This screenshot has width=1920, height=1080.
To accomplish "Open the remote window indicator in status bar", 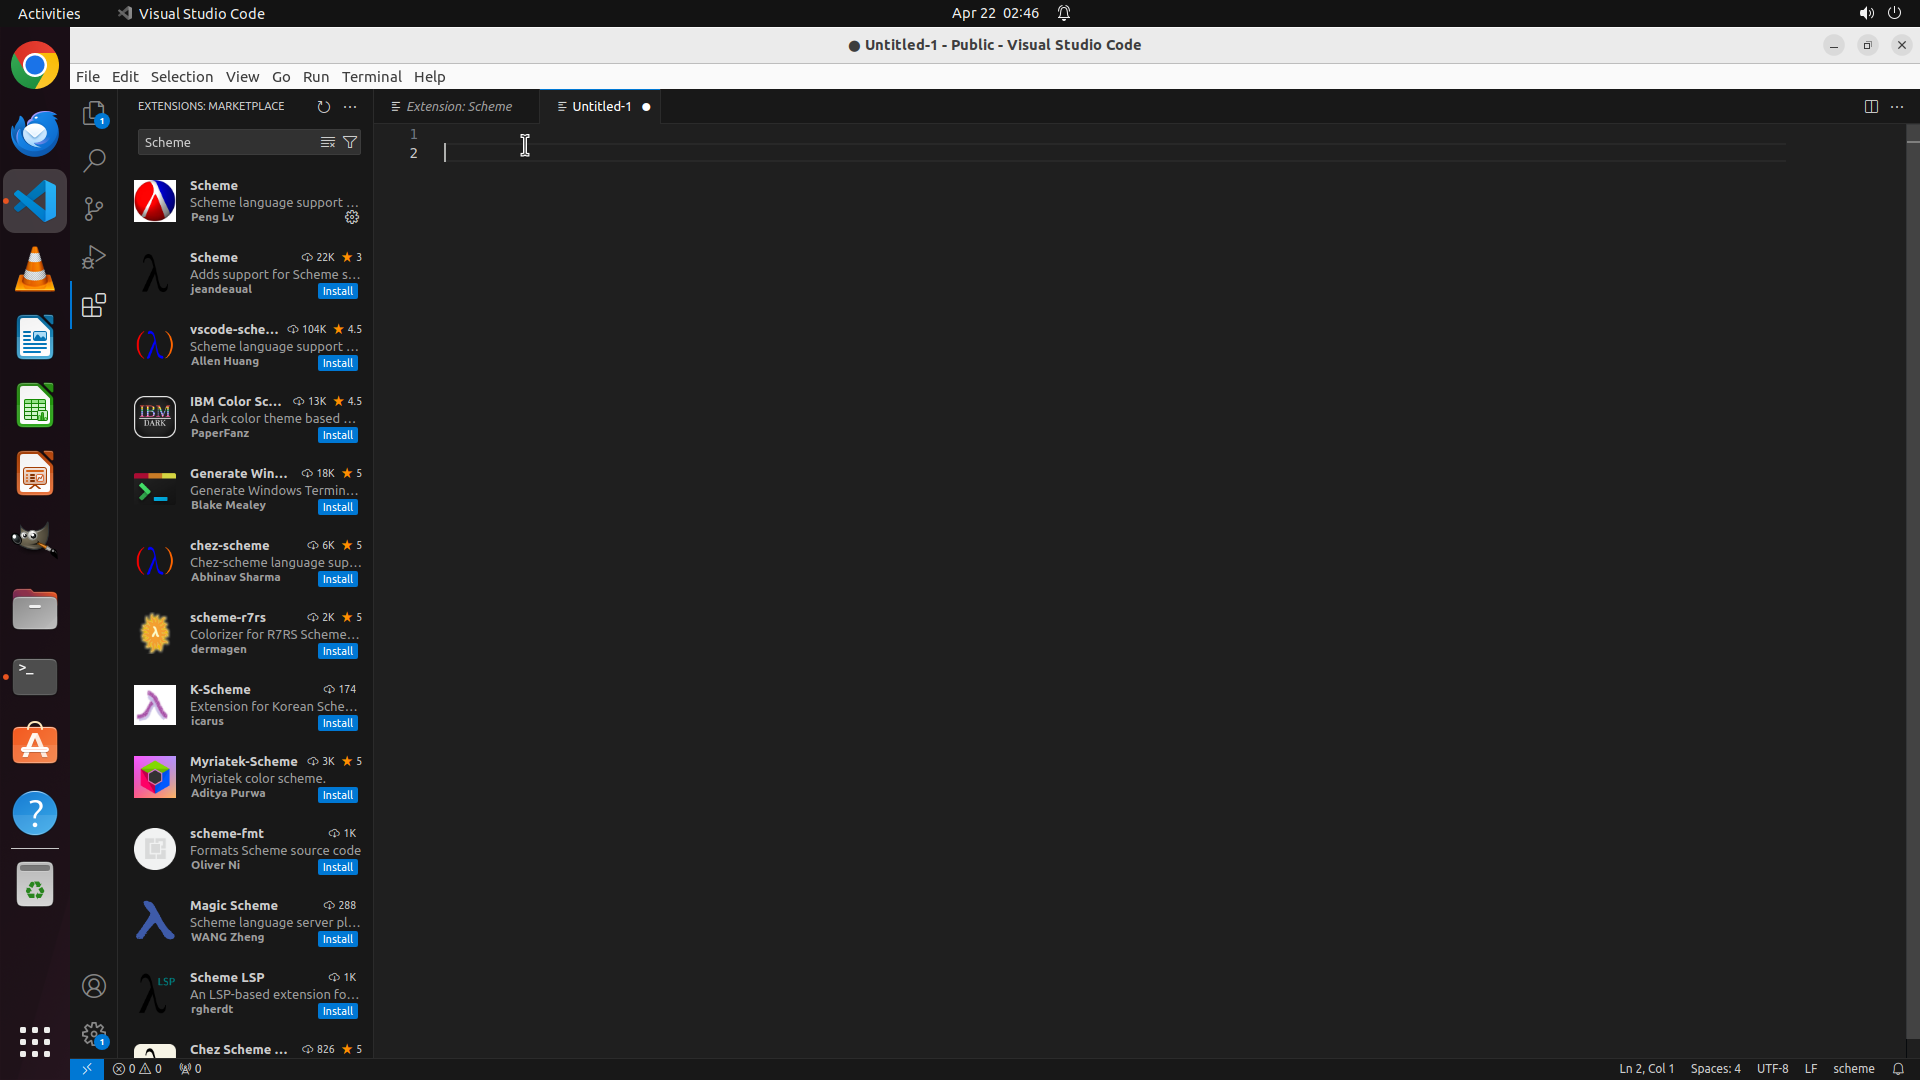I will (x=87, y=1068).
